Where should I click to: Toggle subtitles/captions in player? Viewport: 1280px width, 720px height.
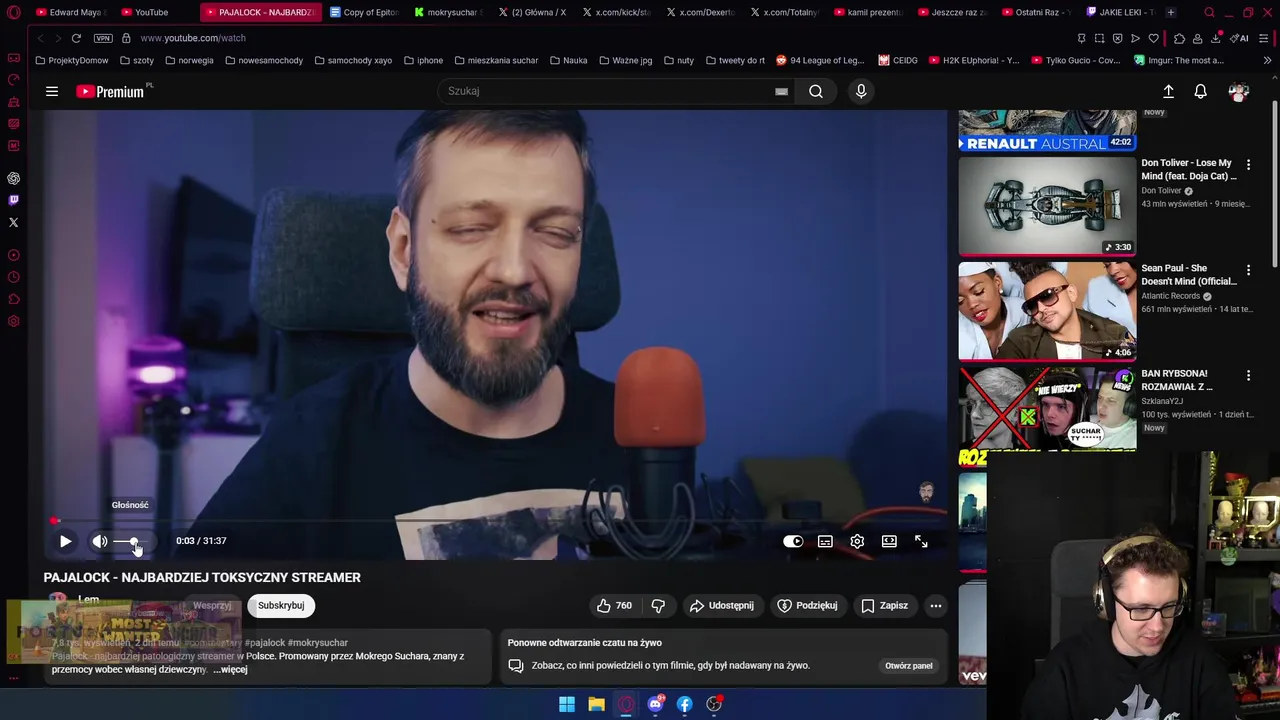click(825, 541)
